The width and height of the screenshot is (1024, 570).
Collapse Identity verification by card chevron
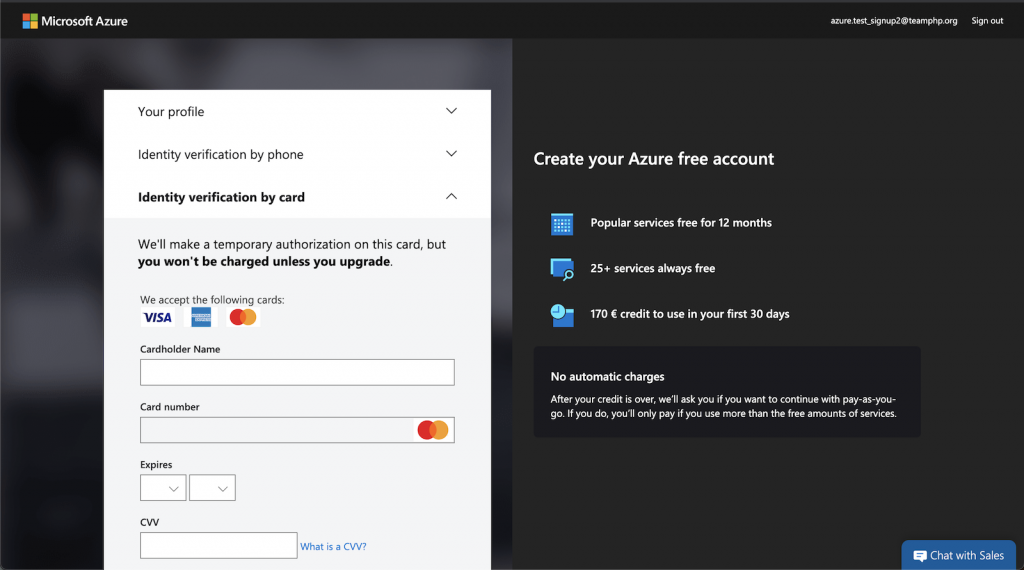coord(451,197)
